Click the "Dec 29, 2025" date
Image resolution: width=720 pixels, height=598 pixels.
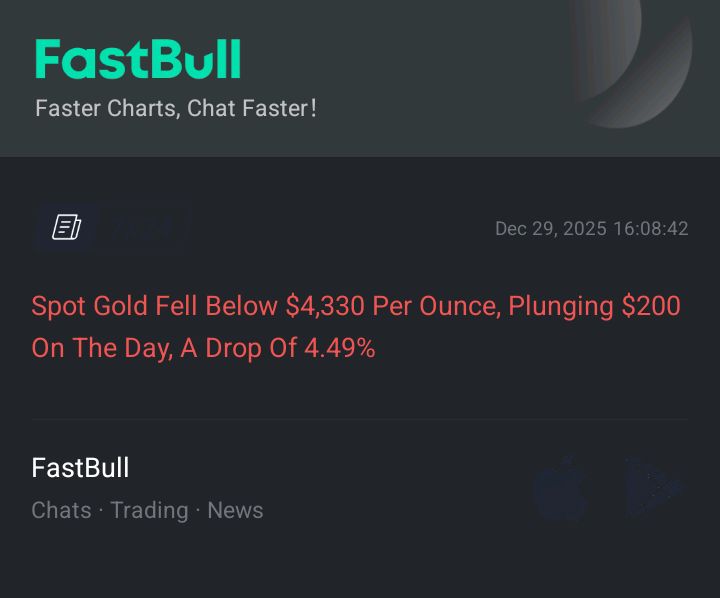coord(550,229)
